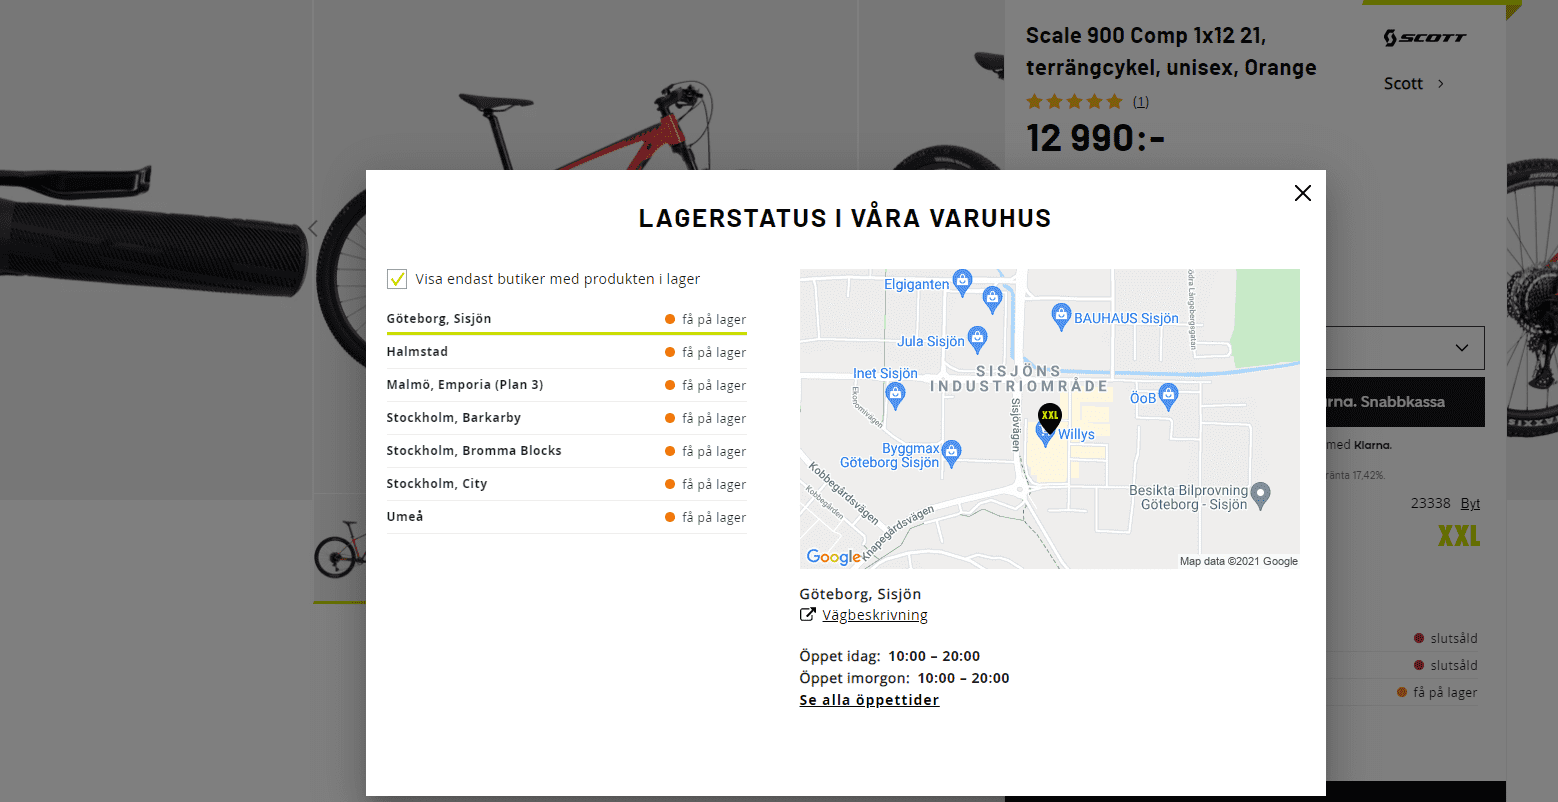Click the BAUHAUS Sisjön map marker
Screen dimensions: 1558x802
[1061, 316]
